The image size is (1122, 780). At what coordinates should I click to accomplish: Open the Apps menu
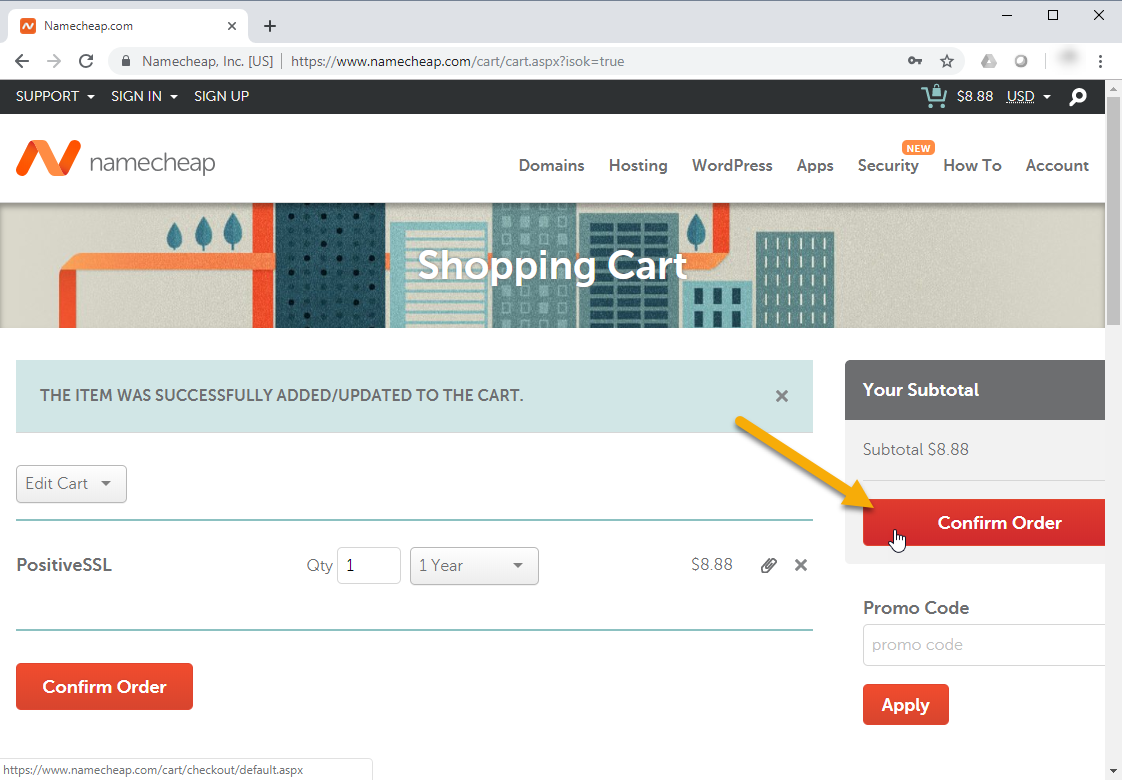point(815,165)
